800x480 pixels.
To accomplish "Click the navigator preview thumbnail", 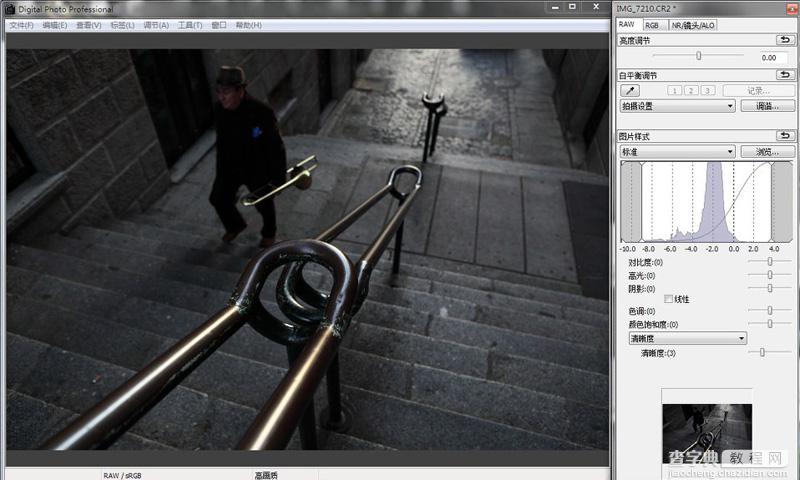I will point(707,434).
